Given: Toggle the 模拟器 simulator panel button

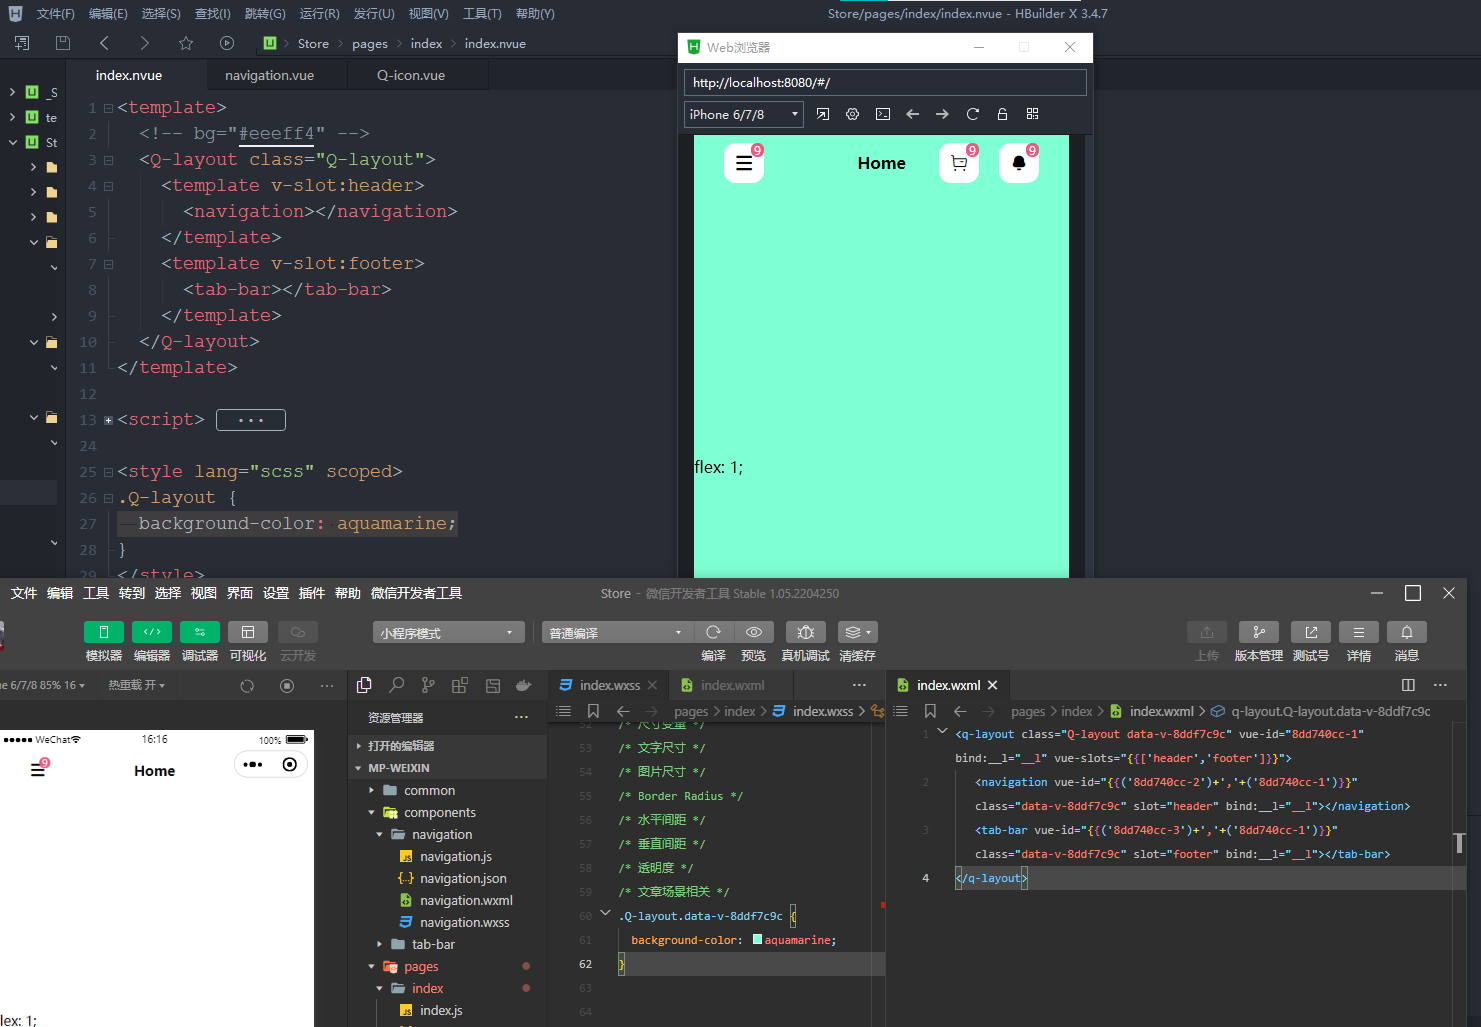Looking at the screenshot, I should pyautogui.click(x=104, y=632).
